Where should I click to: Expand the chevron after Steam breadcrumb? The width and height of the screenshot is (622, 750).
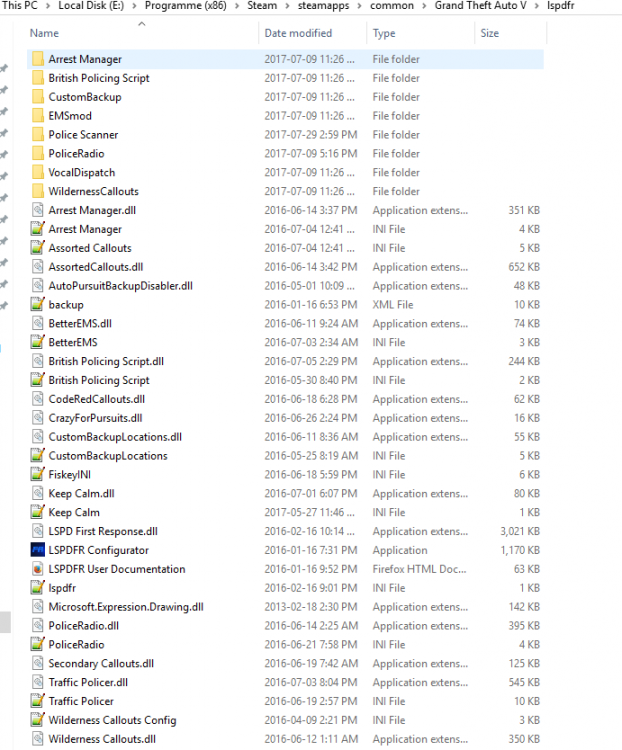(x=287, y=6)
